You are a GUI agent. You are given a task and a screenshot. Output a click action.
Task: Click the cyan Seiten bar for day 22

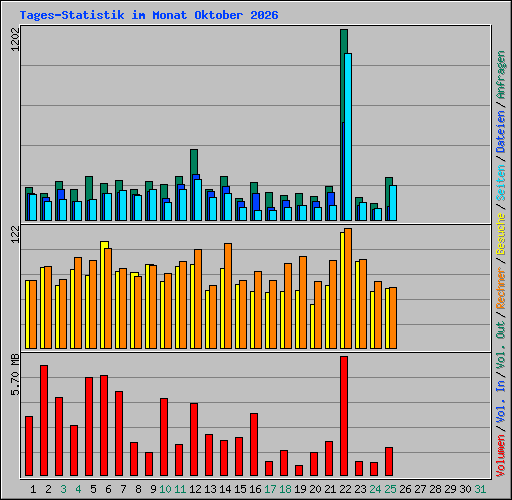tap(348, 137)
